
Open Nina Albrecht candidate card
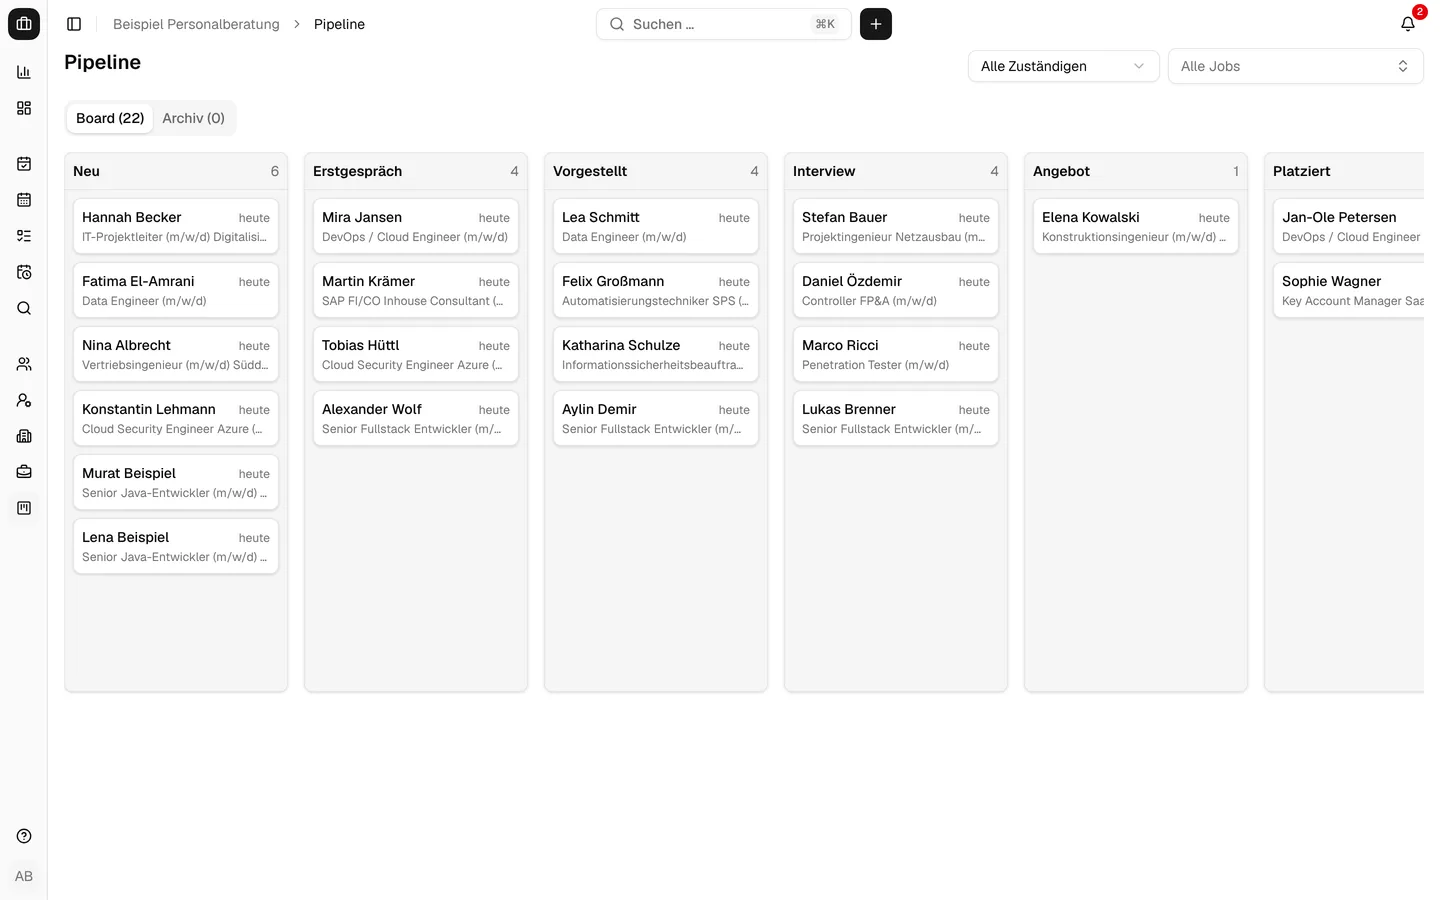pos(176,354)
